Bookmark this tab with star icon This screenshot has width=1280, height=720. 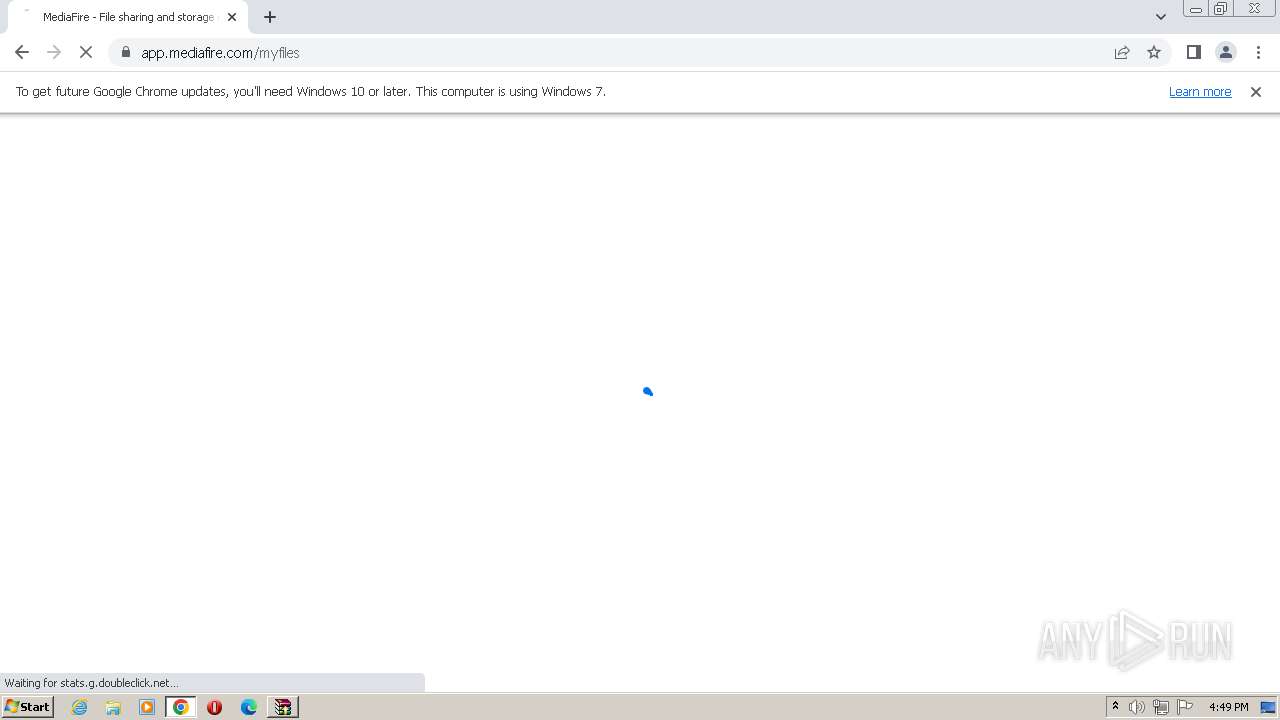click(1154, 52)
